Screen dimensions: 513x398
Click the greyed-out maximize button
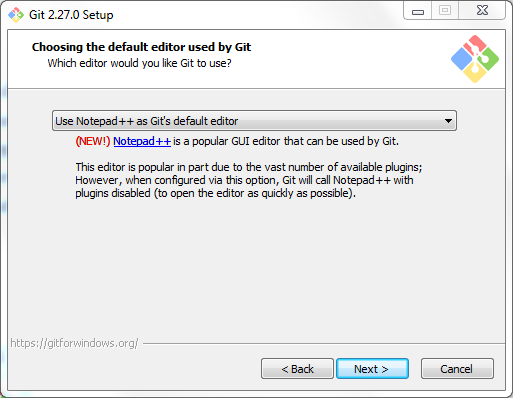tap(445, 11)
